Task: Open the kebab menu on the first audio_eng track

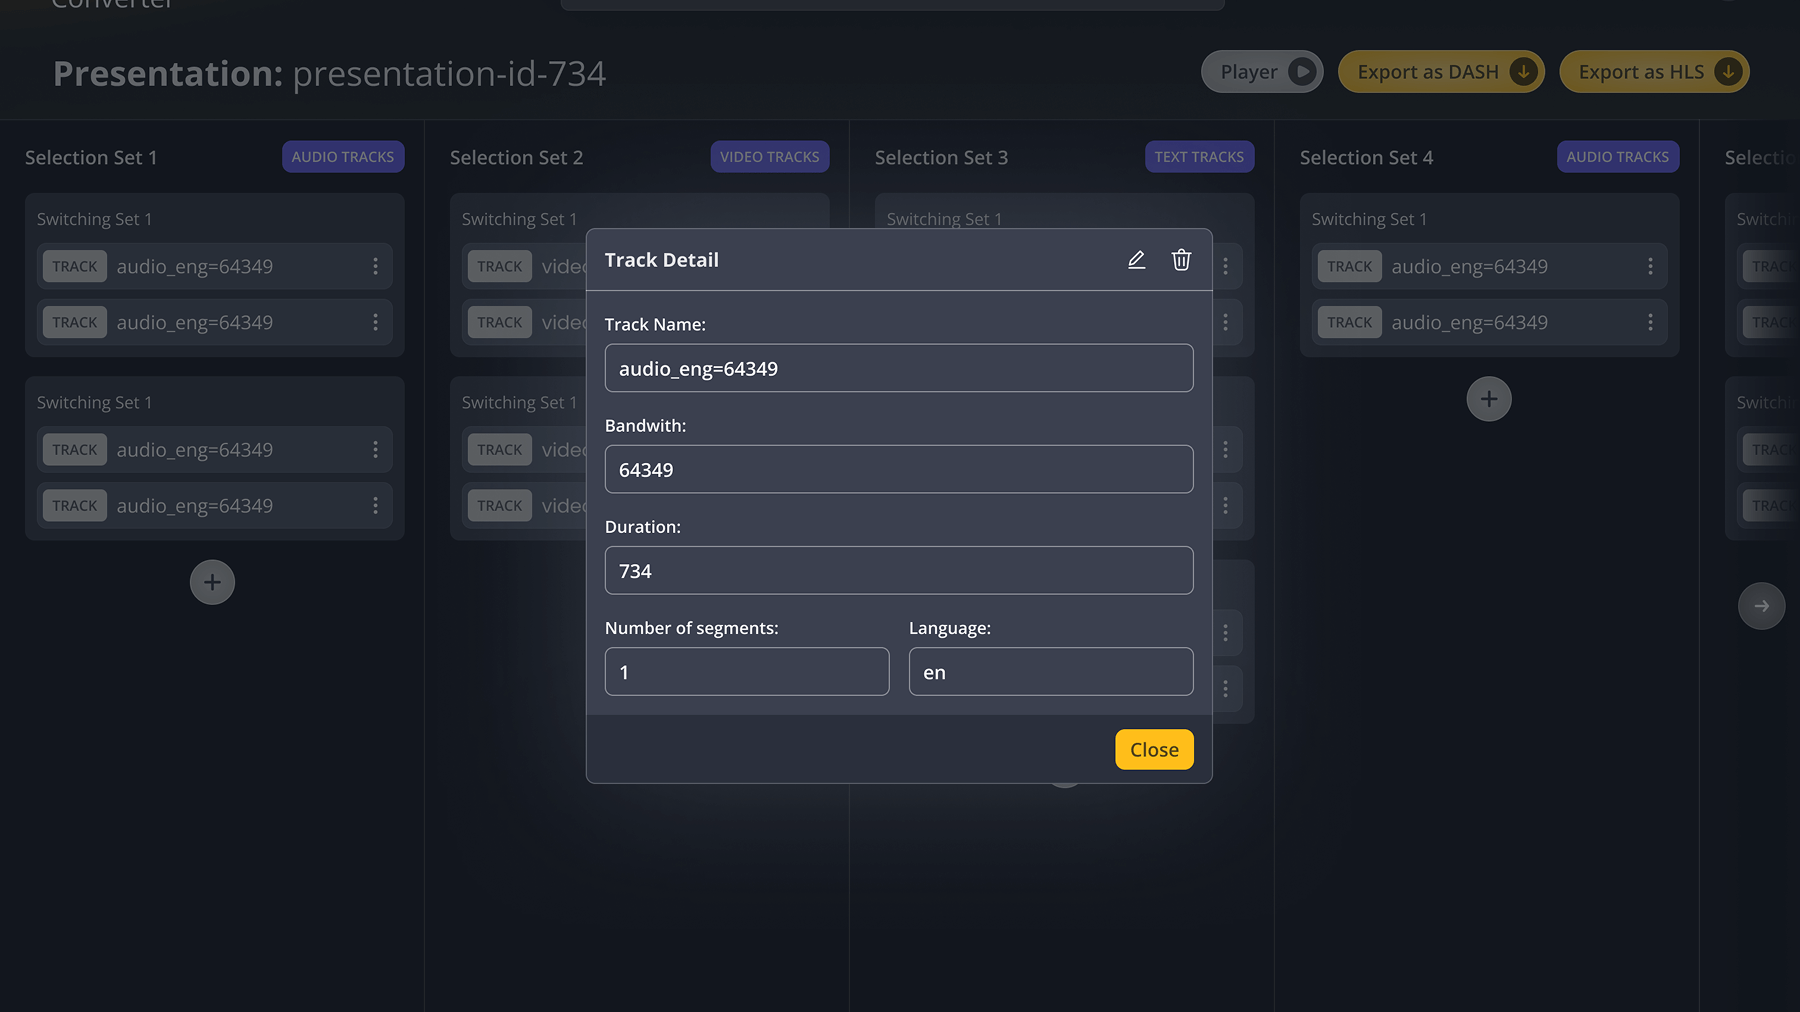Action: point(375,266)
